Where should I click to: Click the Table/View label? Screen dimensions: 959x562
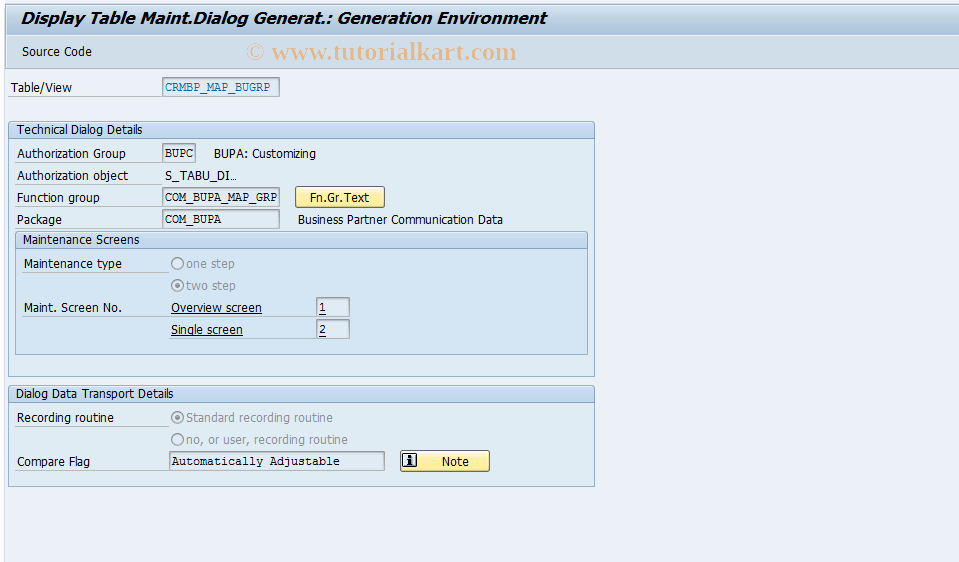pos(41,87)
